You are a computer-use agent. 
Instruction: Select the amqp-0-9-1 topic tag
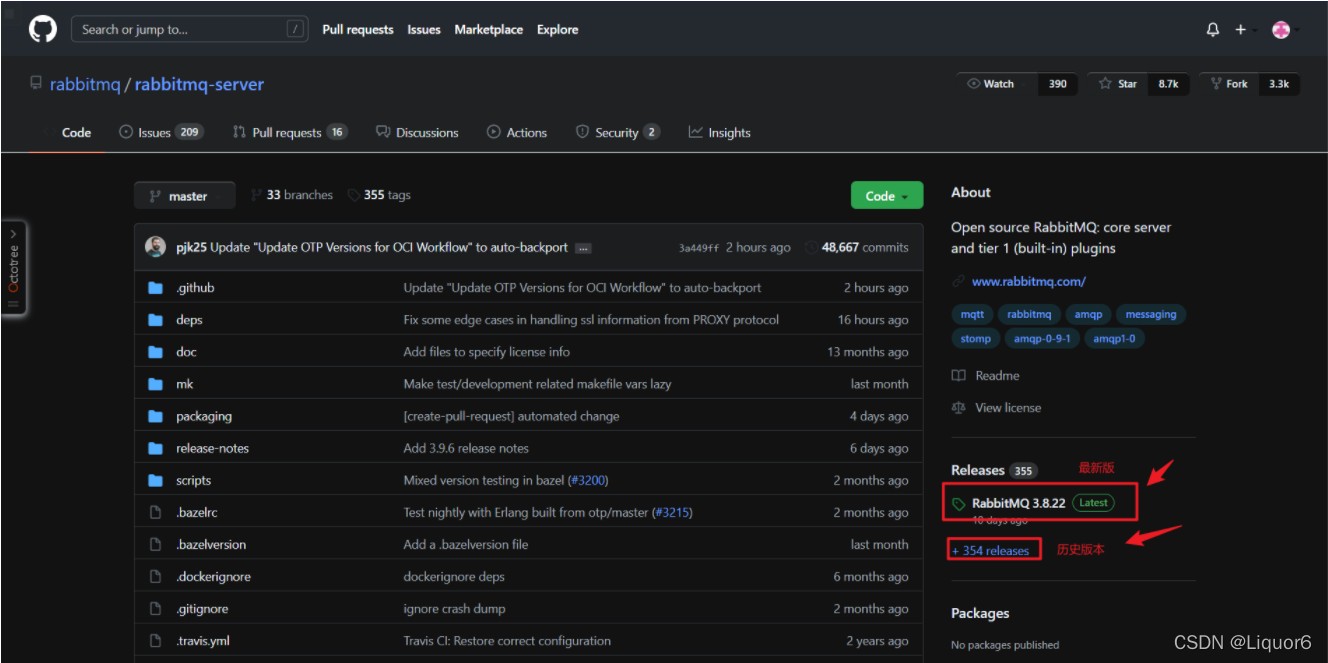(x=1042, y=338)
